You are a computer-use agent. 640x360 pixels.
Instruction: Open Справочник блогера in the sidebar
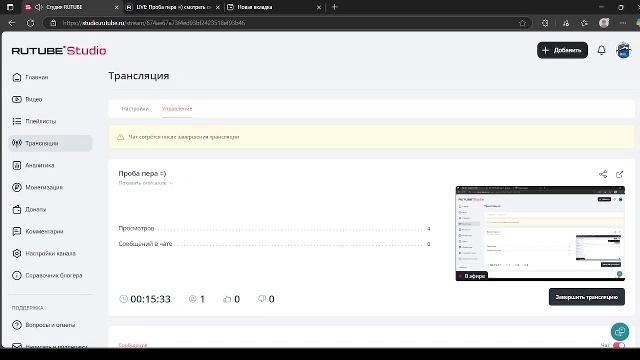coord(47,276)
